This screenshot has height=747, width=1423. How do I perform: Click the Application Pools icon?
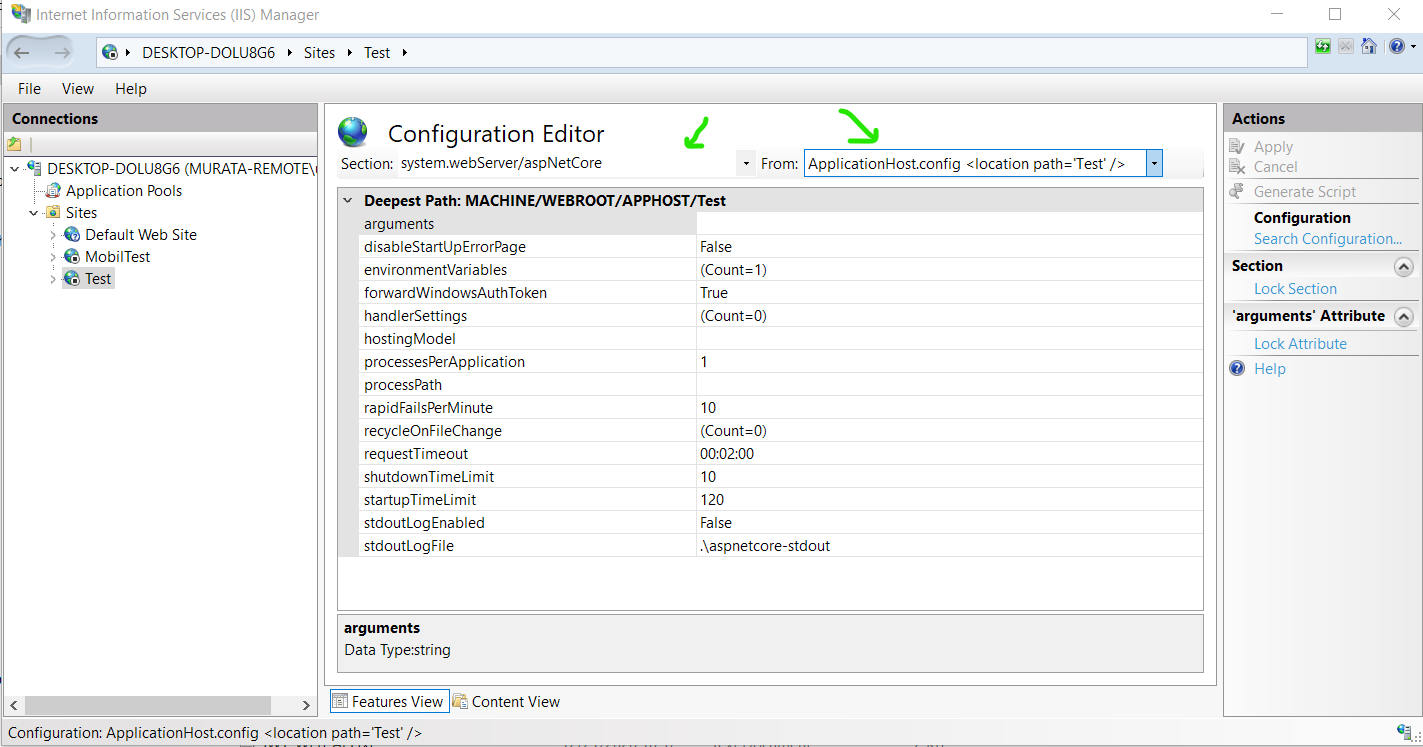(x=54, y=190)
